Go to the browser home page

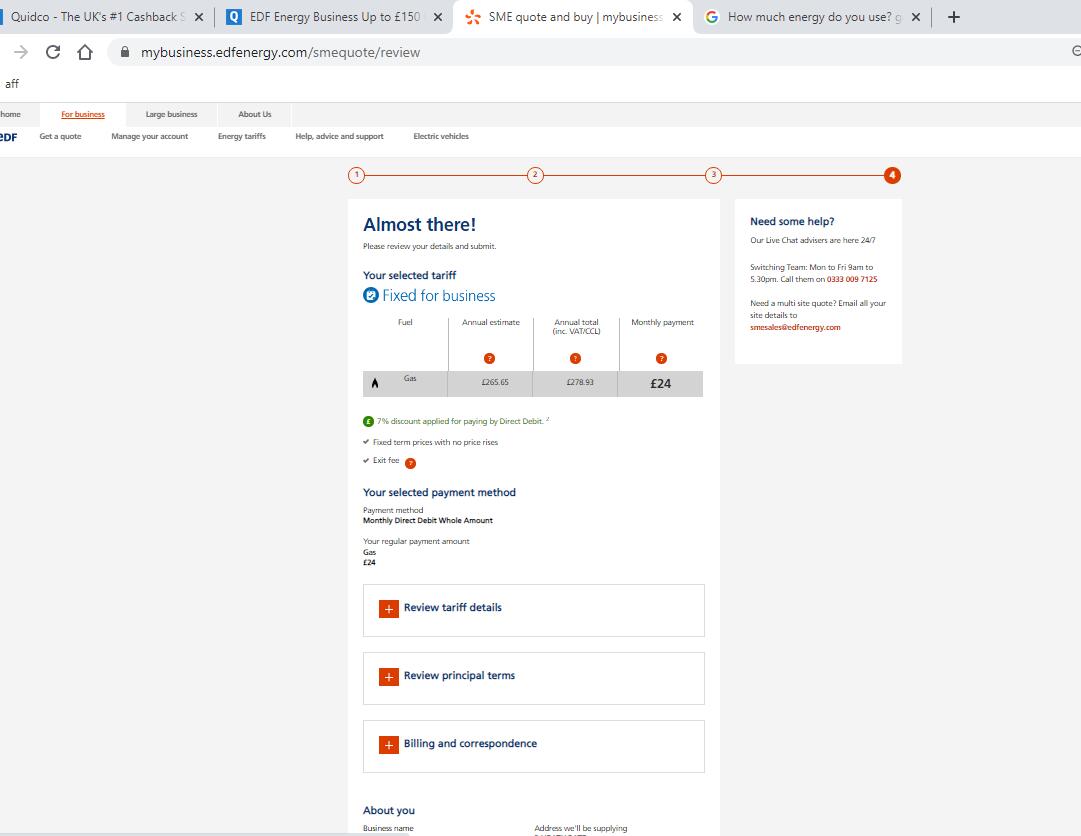coord(85,52)
